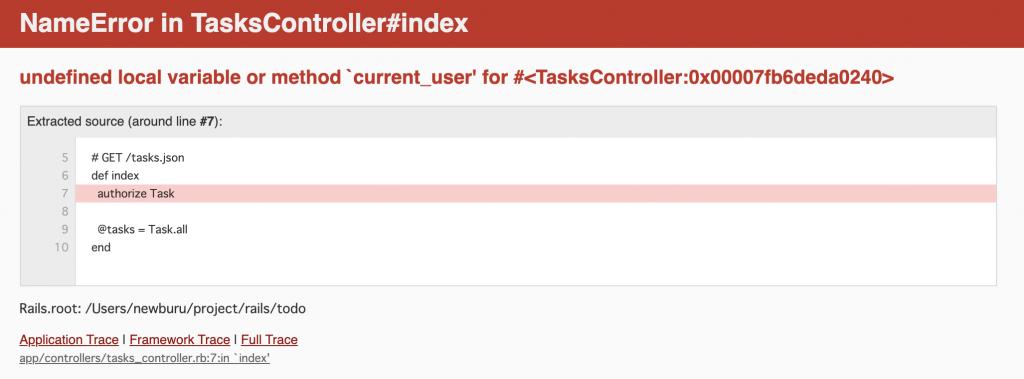
Task: Click the Extracted source header label
Action: click(125, 122)
